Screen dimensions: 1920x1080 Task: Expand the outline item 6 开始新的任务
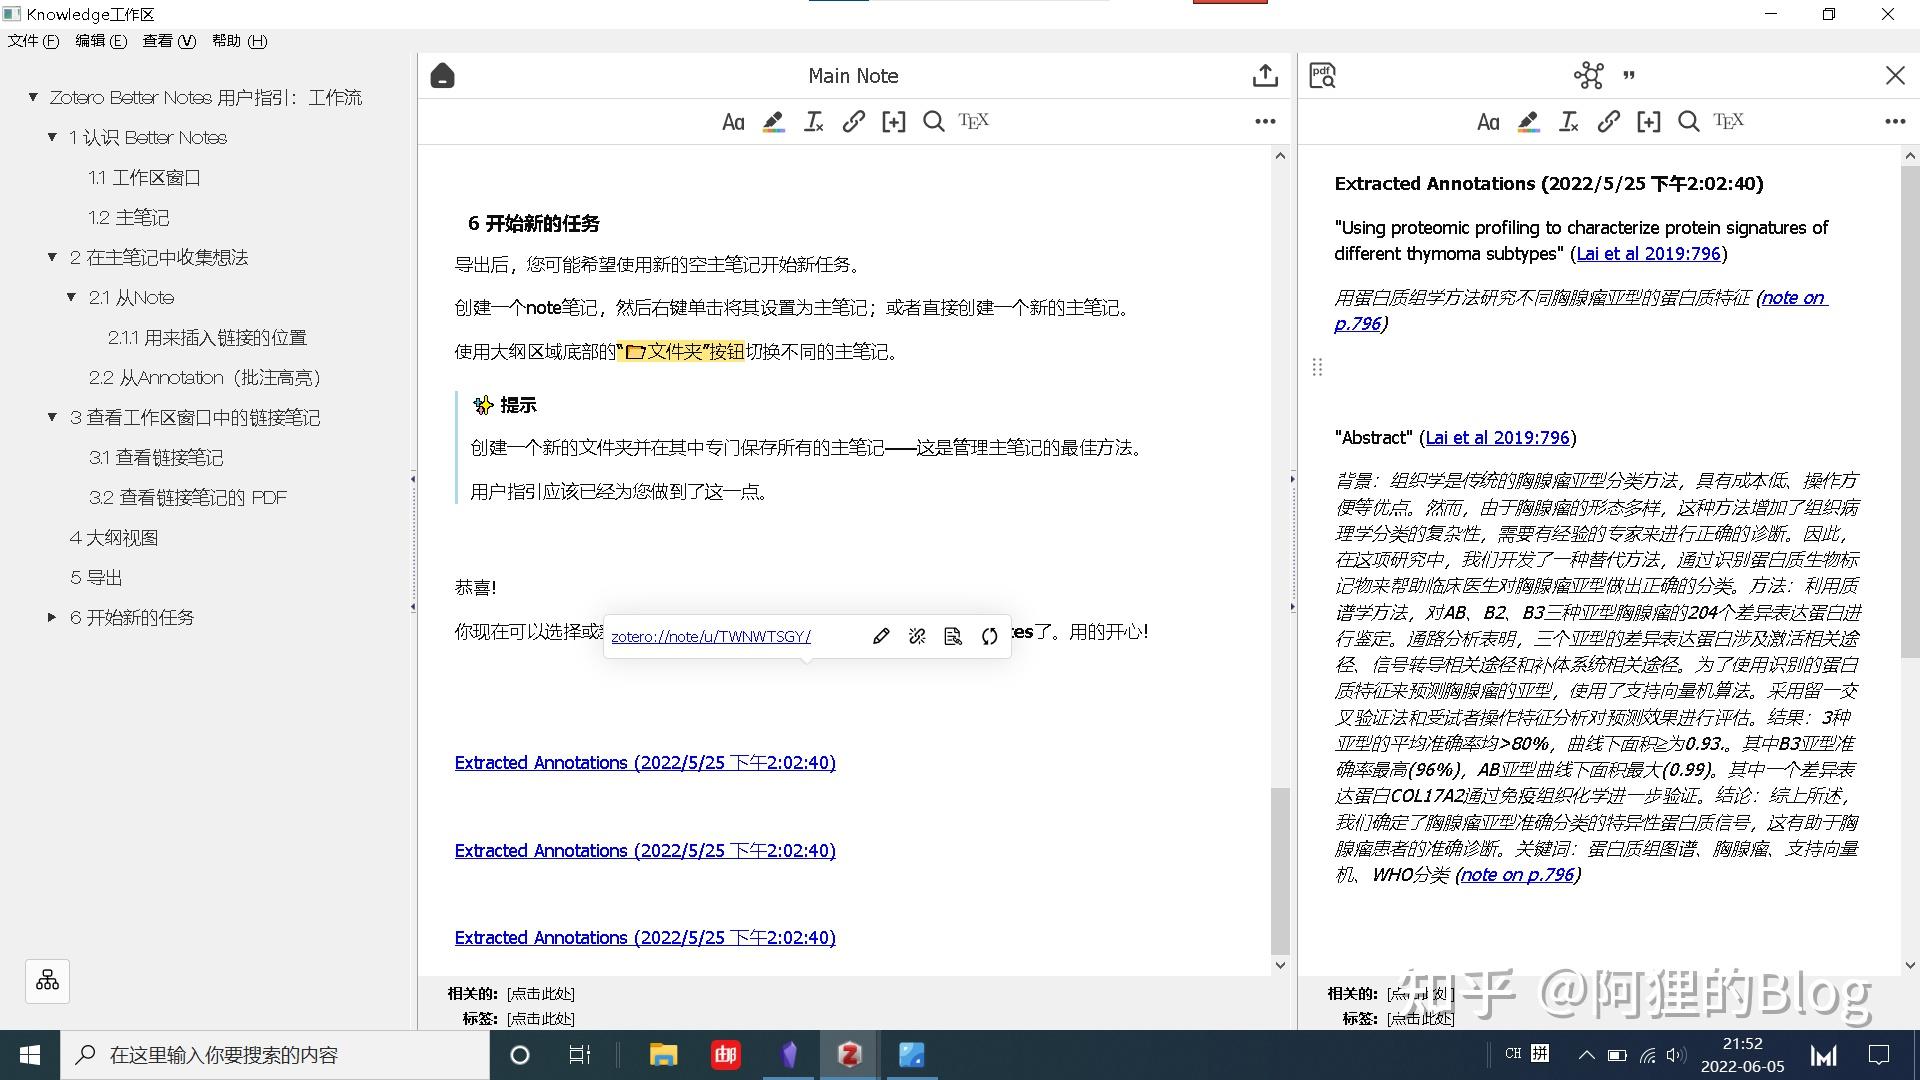(53, 617)
